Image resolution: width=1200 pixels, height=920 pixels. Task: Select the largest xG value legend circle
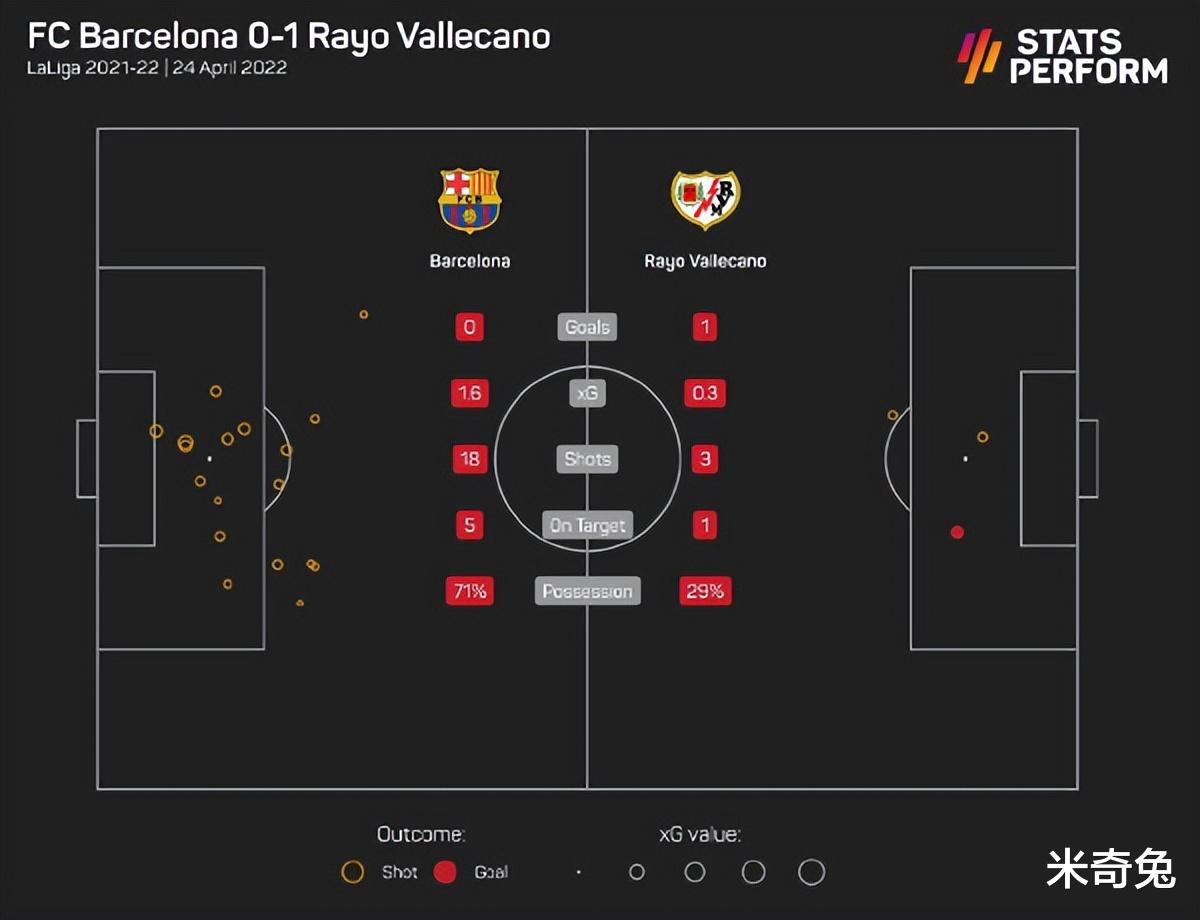point(812,872)
